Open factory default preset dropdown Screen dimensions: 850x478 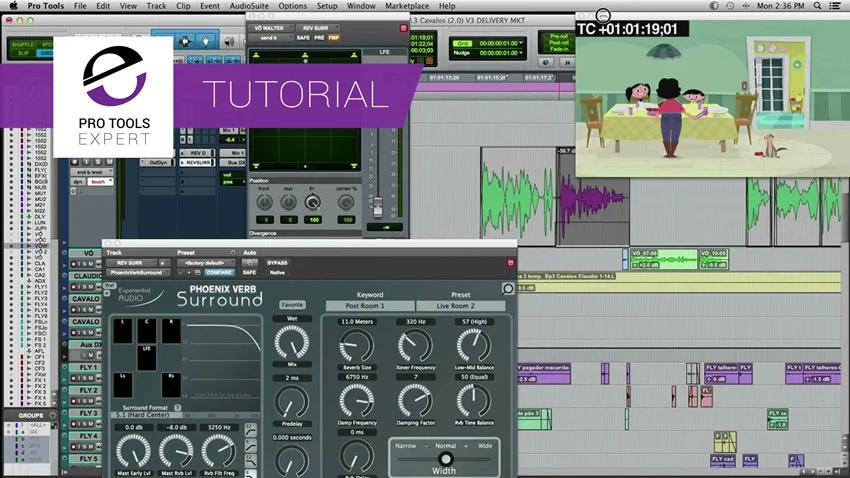[x=205, y=263]
